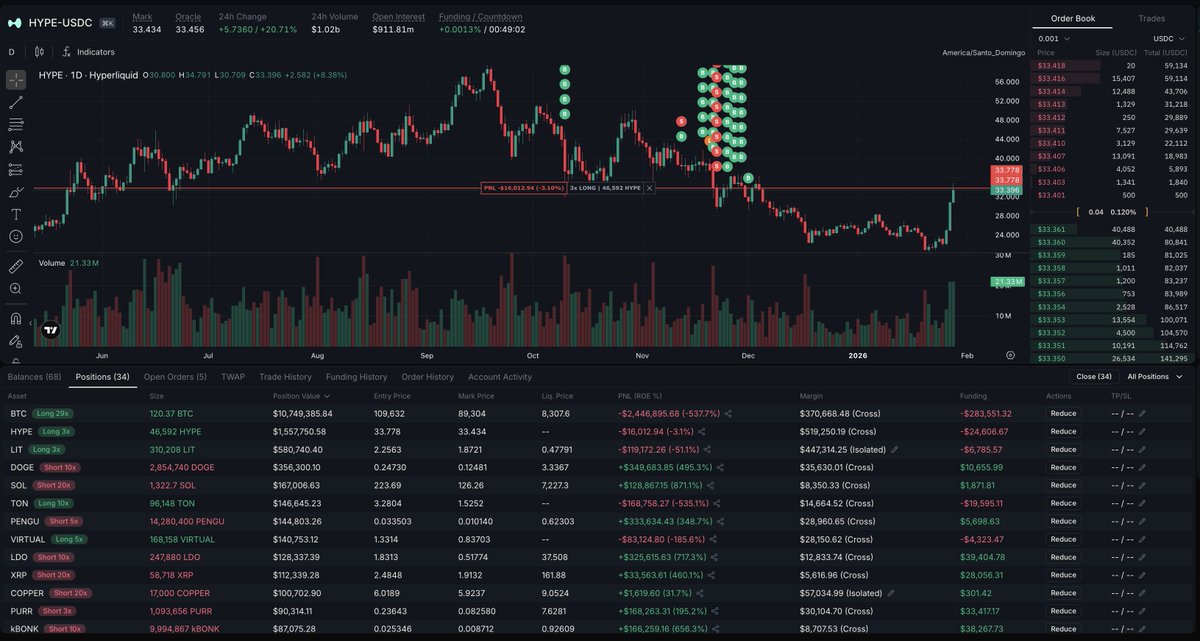1200x641 pixels.
Task: Select the text annotation tool
Action: [x=16, y=214]
